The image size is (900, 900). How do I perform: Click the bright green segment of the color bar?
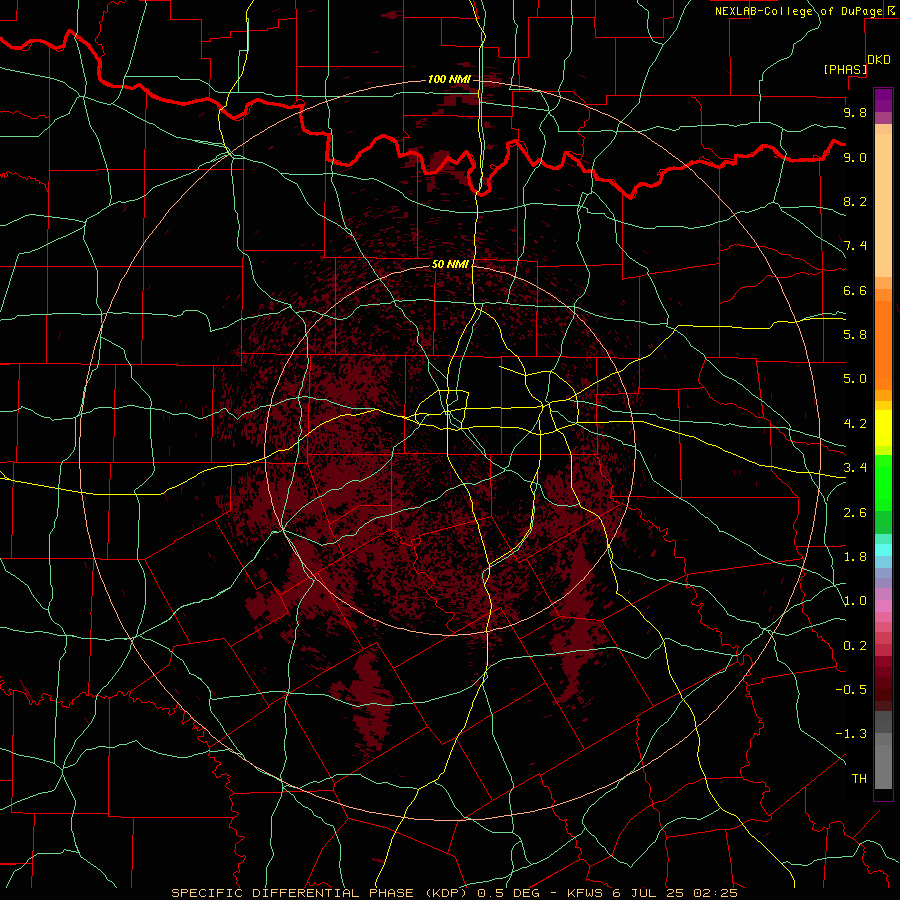883,482
